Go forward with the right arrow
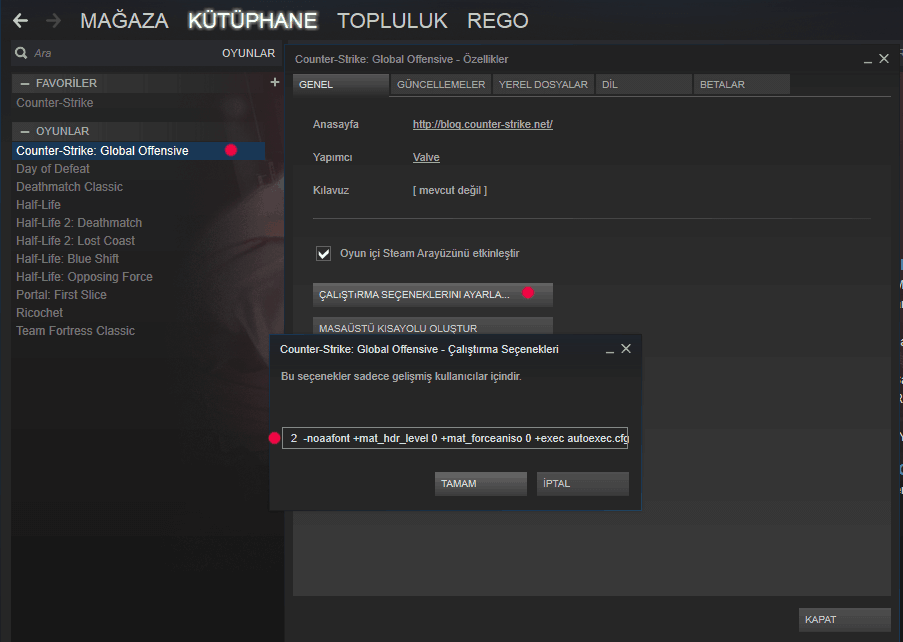Screen dimensions: 903x642 [x=54, y=21]
